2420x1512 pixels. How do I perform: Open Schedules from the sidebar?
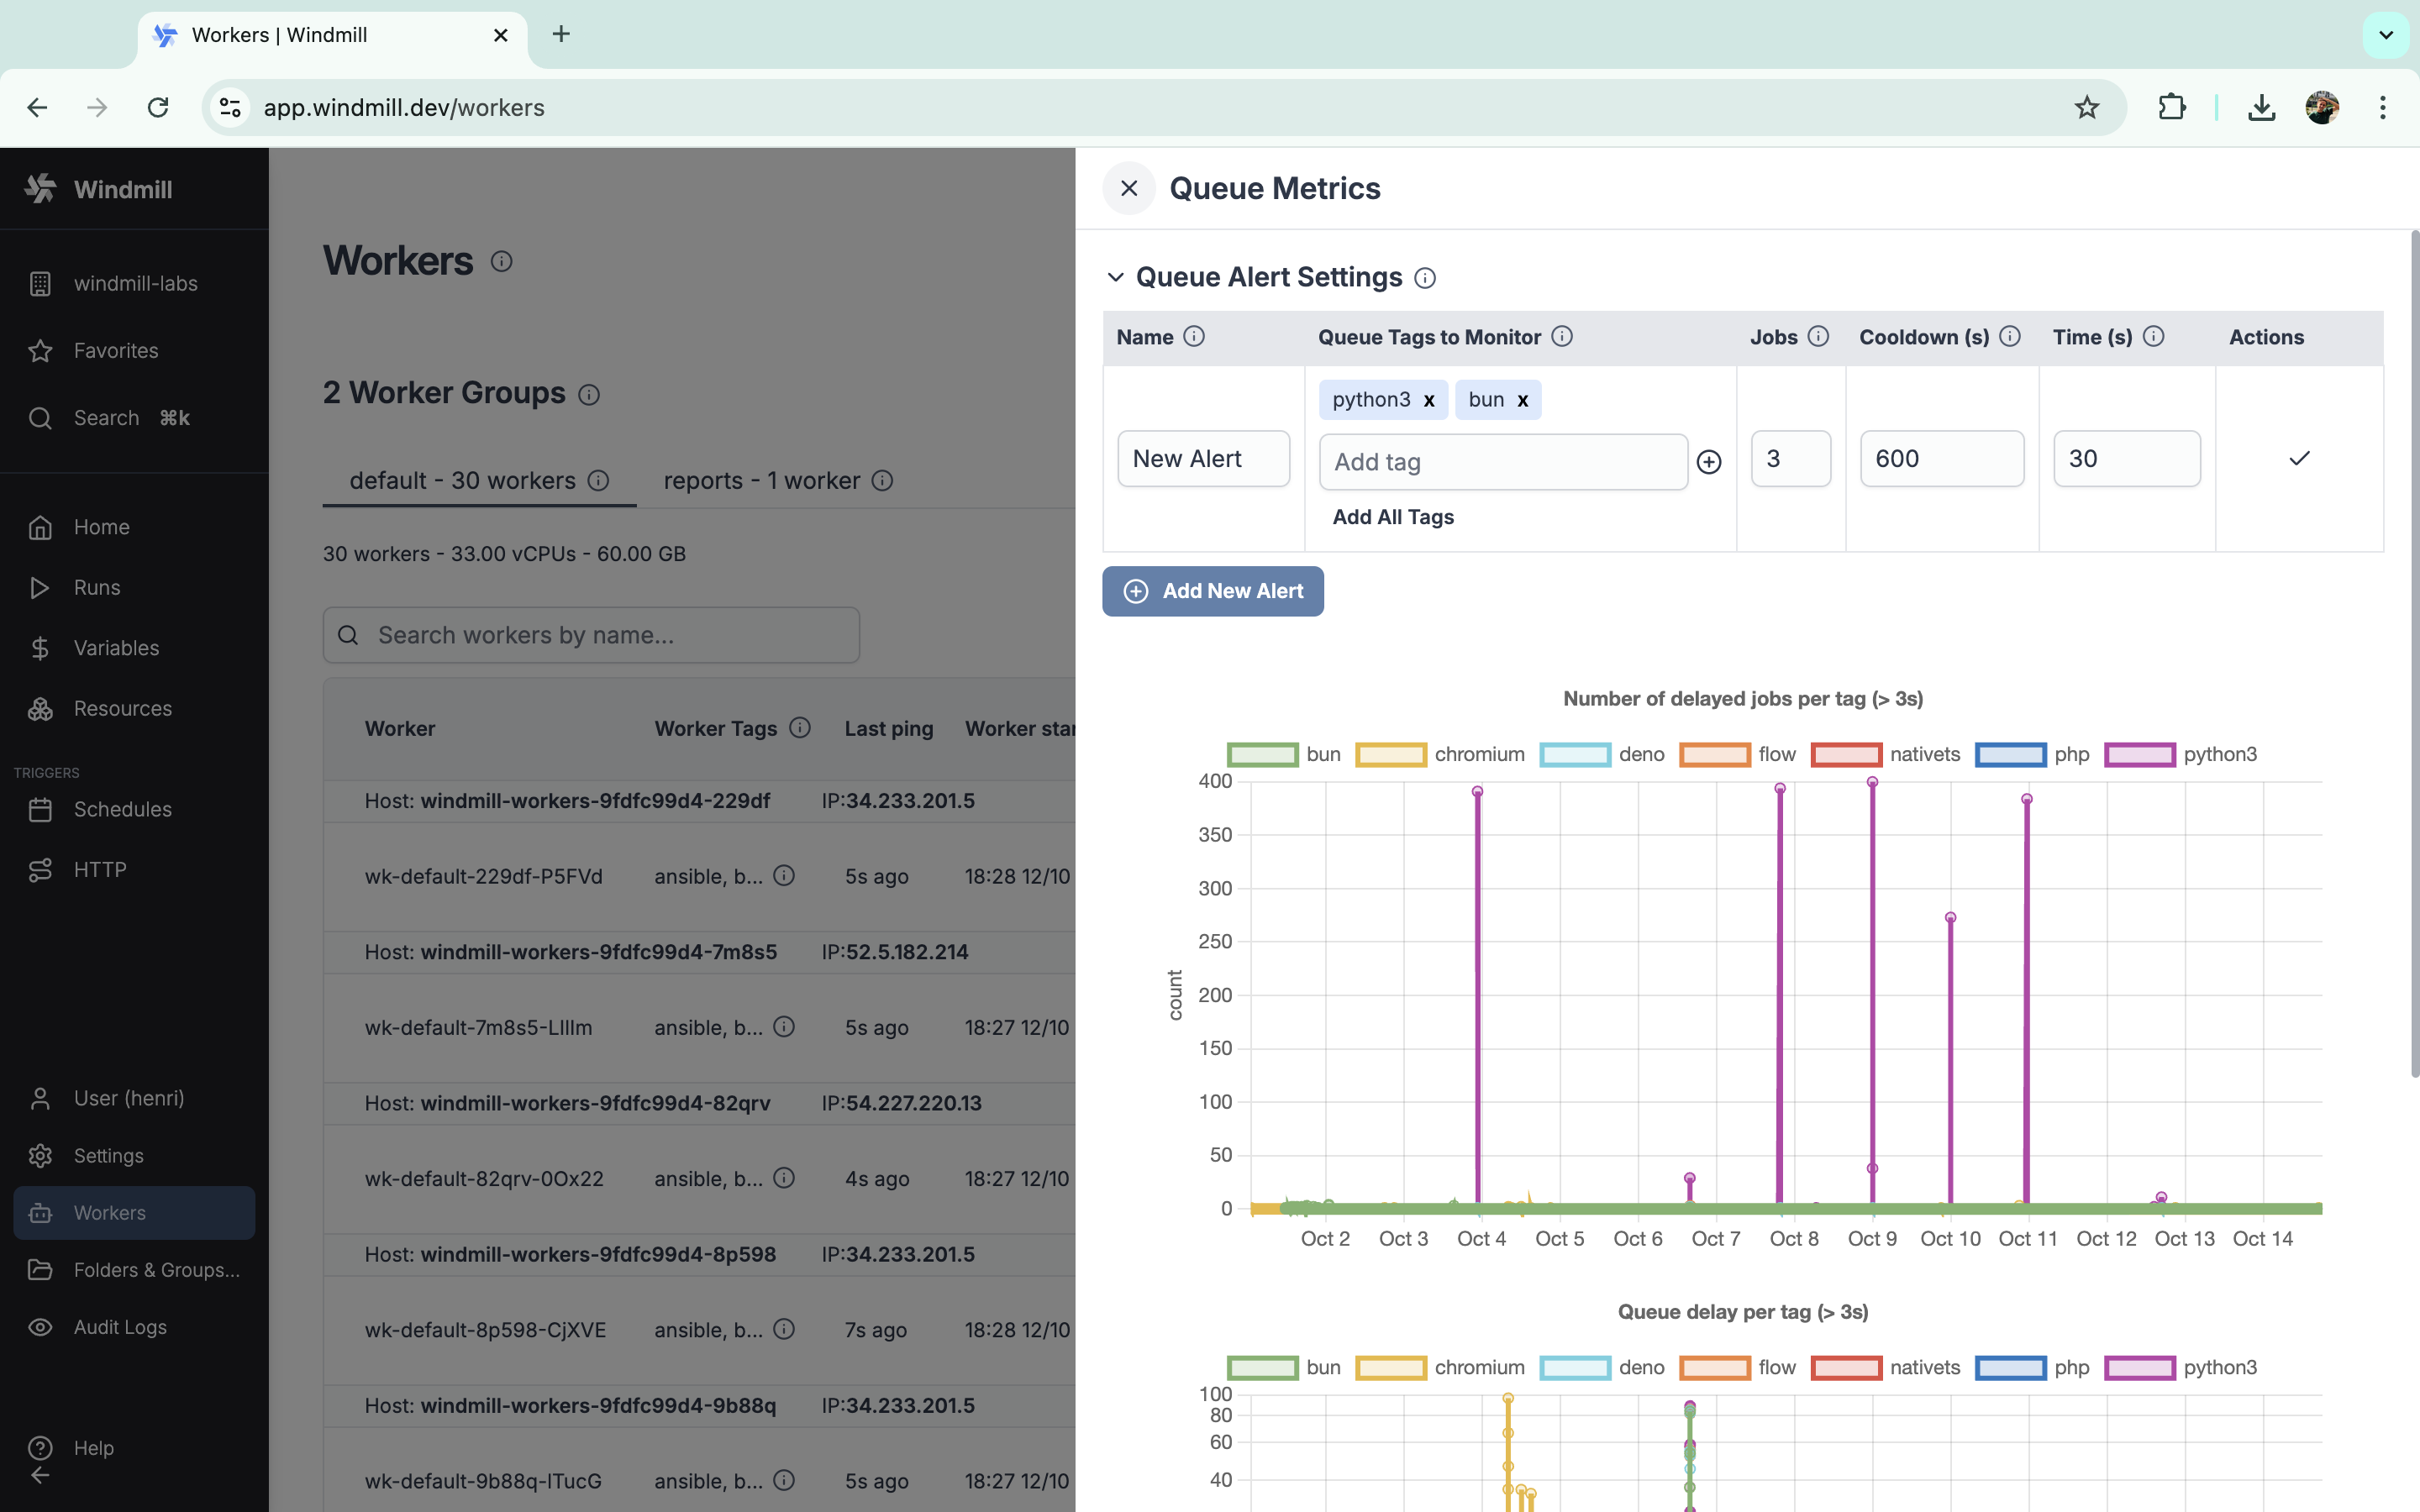click(122, 809)
